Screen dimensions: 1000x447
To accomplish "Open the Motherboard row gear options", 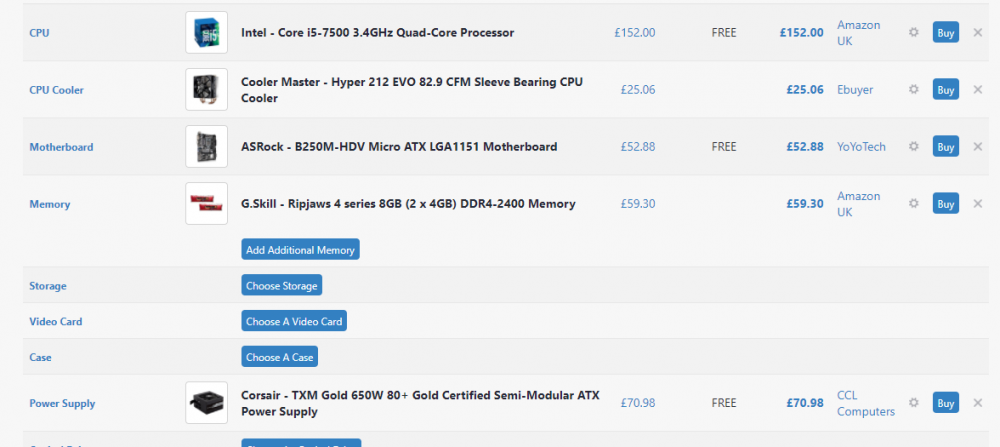I will point(913,146).
